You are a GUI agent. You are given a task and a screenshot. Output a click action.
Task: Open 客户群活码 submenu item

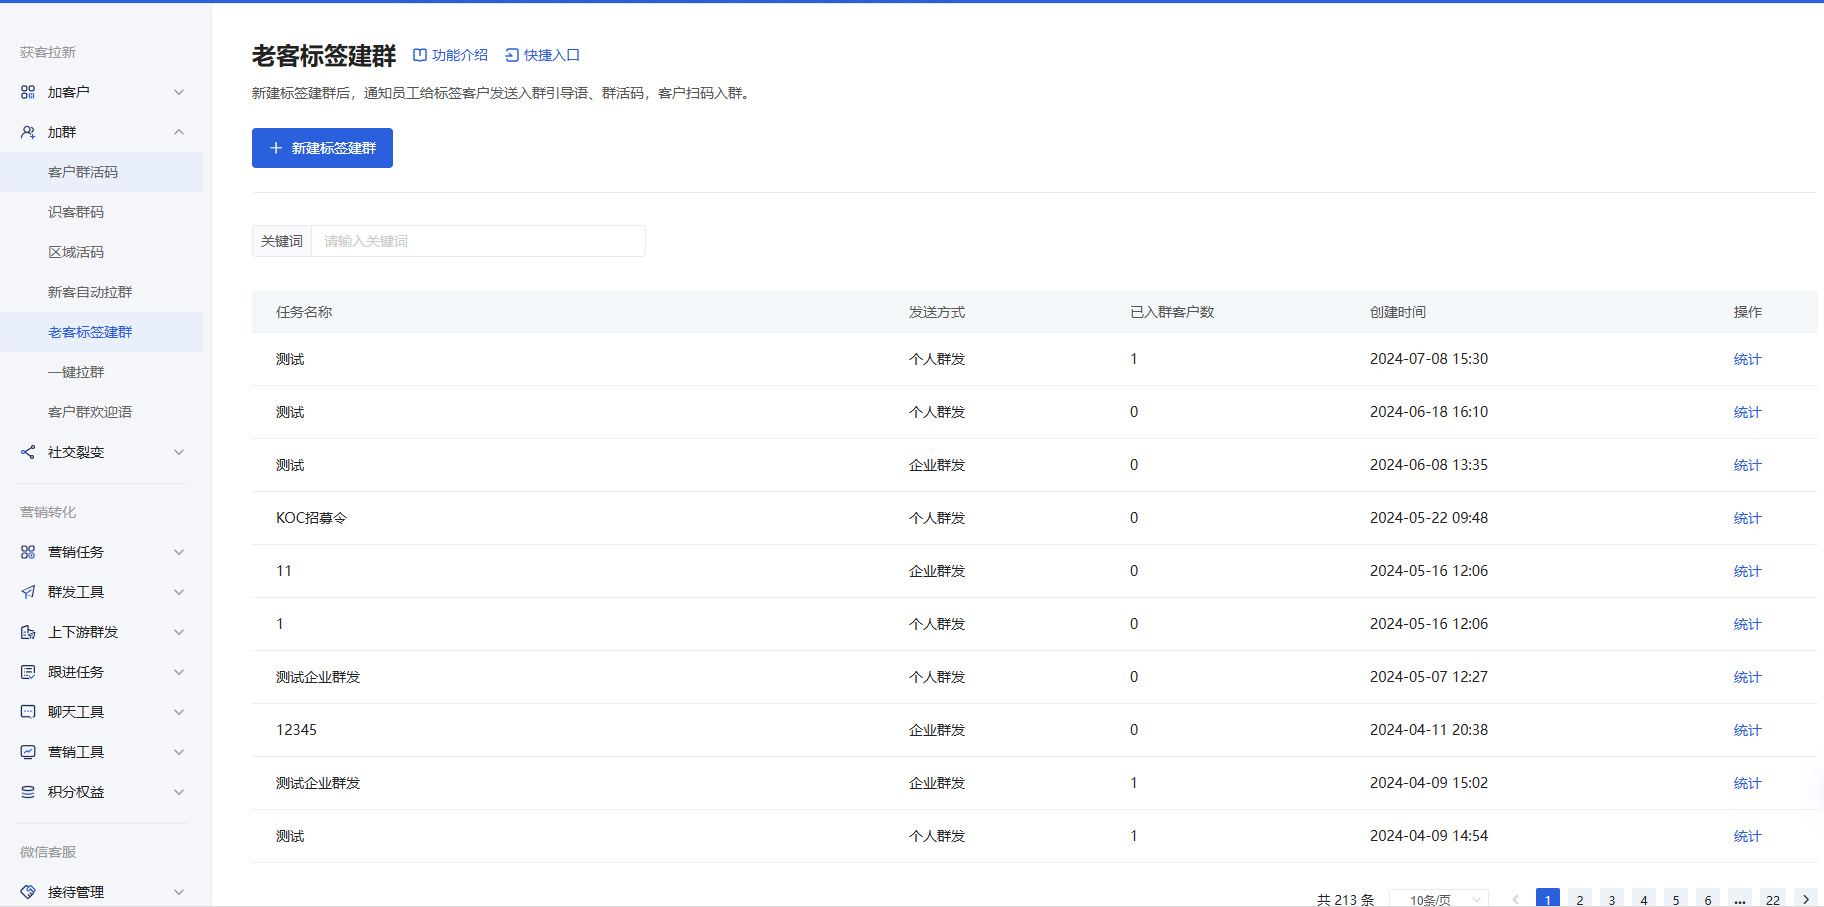101,172
